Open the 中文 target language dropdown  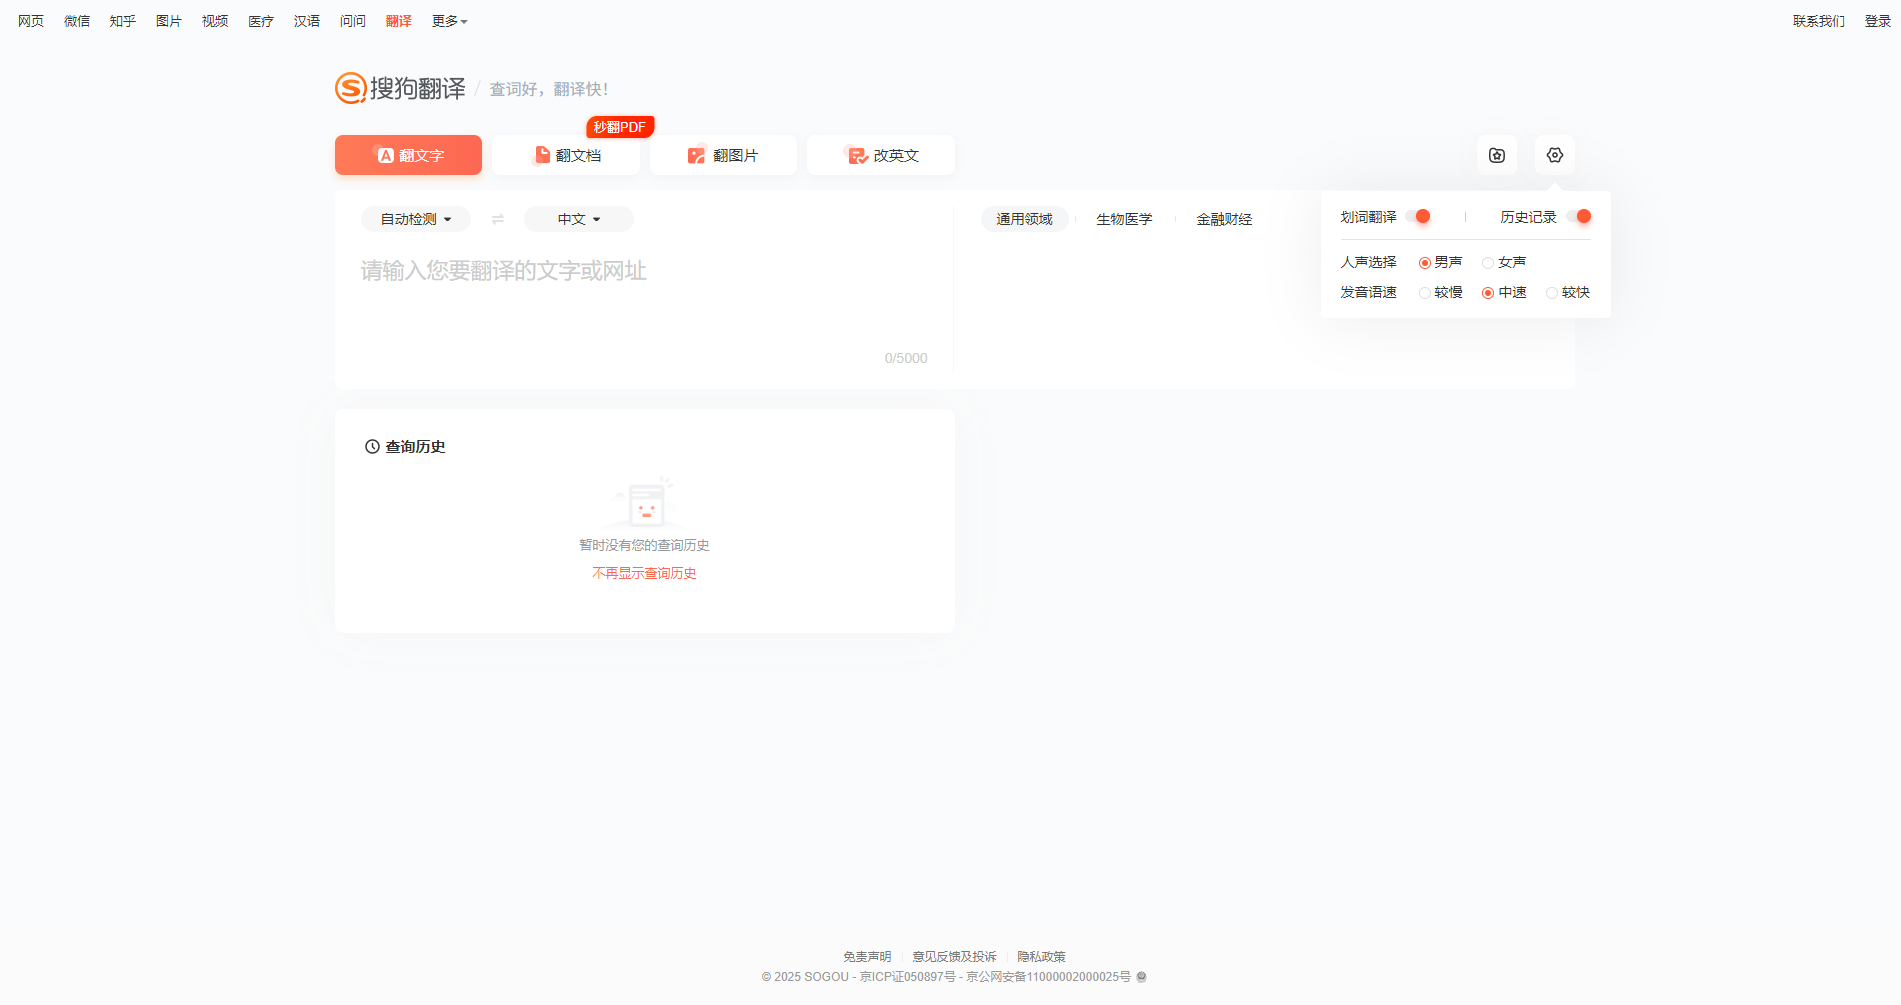click(x=578, y=218)
